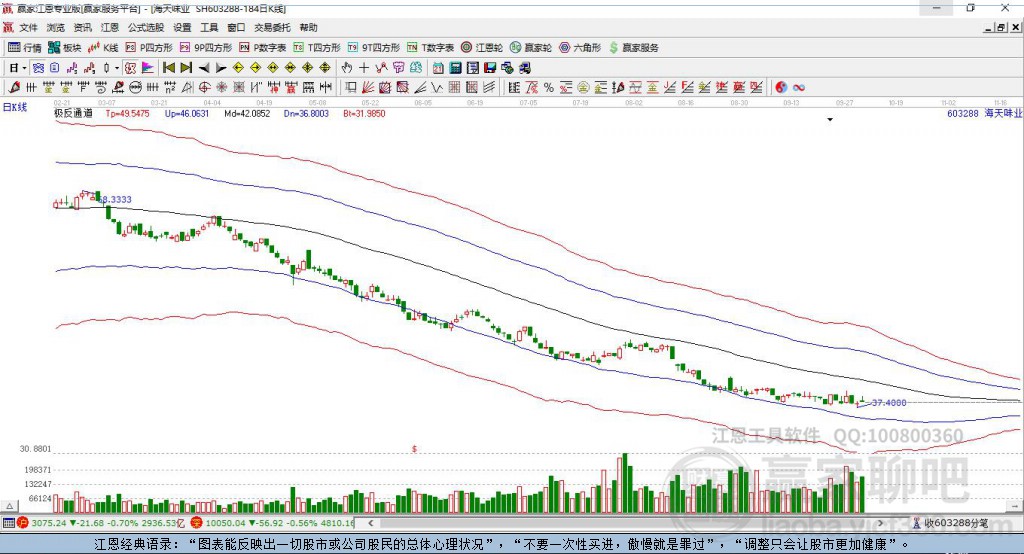Click the Md=42.0852 value
This screenshot has height=554, width=1024.
click(247, 114)
